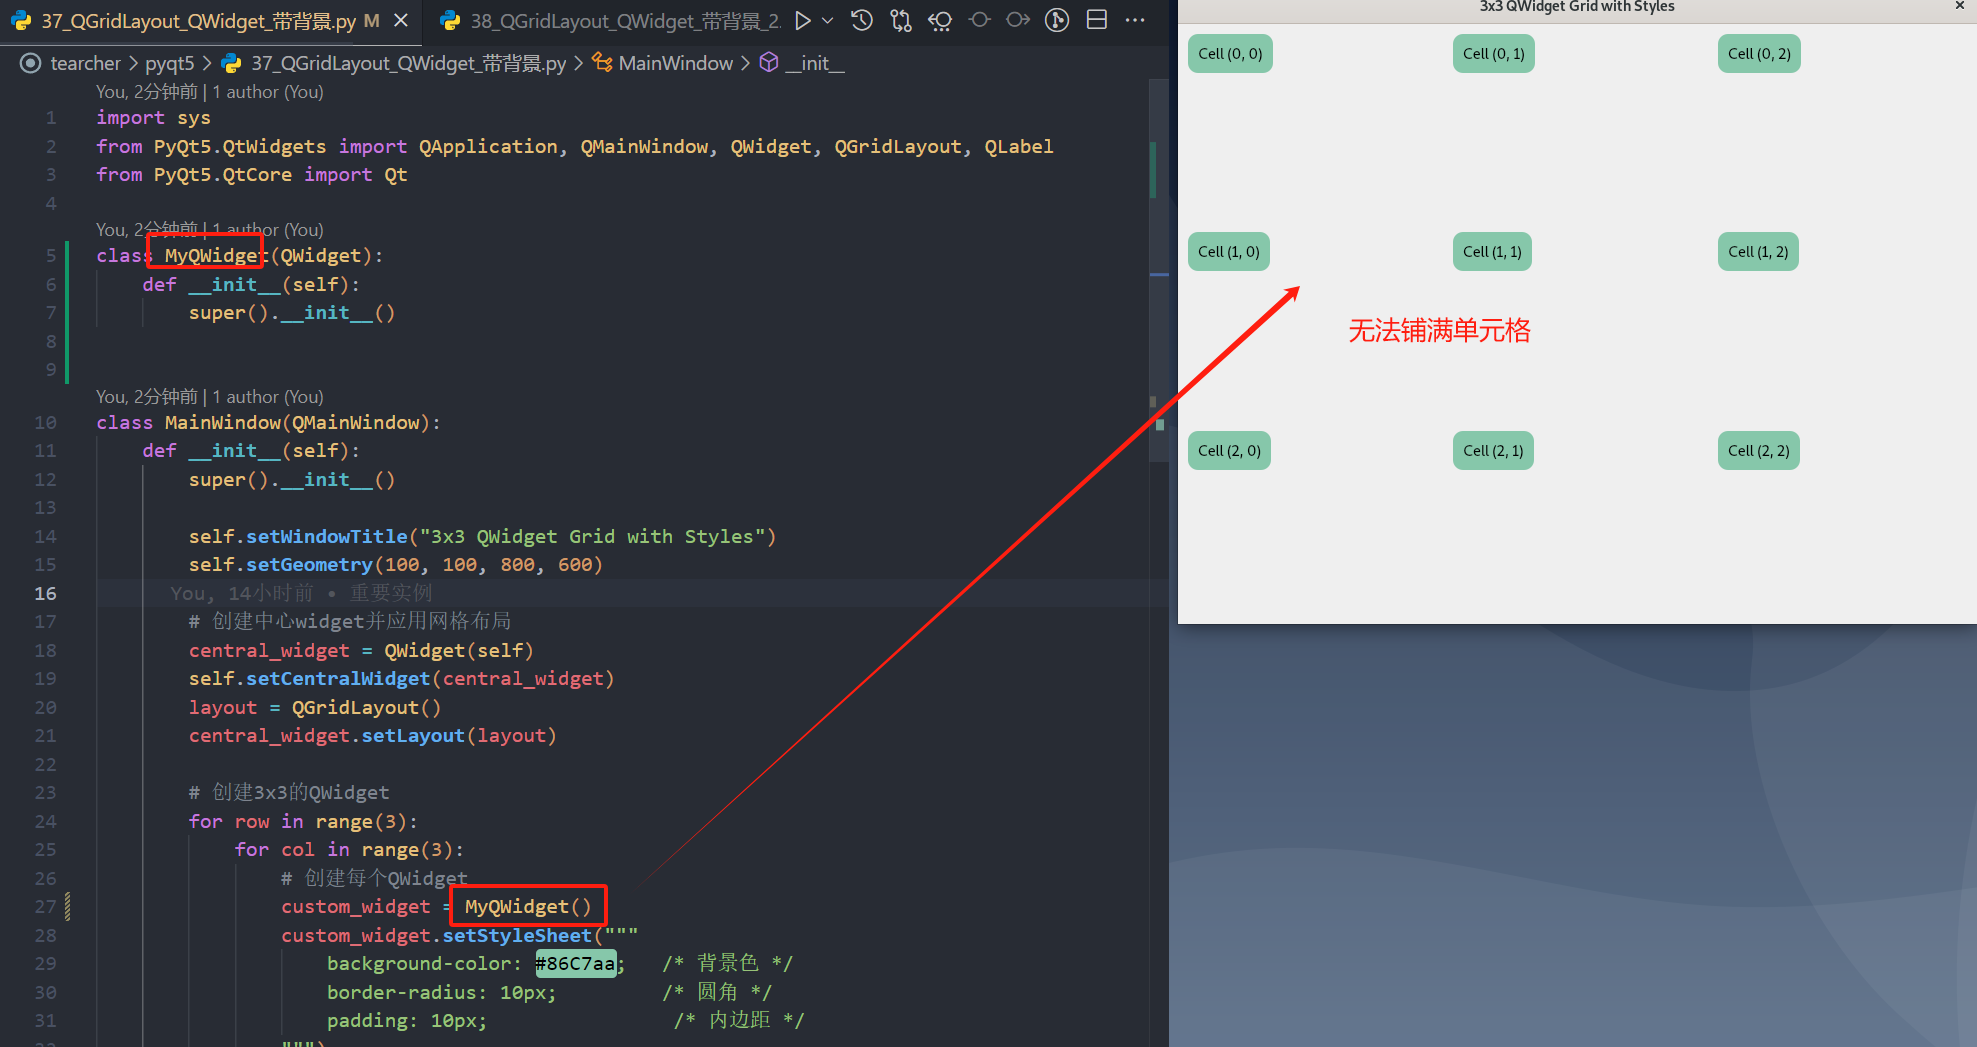Click the file name in the breadcrumb
Image resolution: width=1977 pixels, height=1047 pixels.
(x=408, y=63)
